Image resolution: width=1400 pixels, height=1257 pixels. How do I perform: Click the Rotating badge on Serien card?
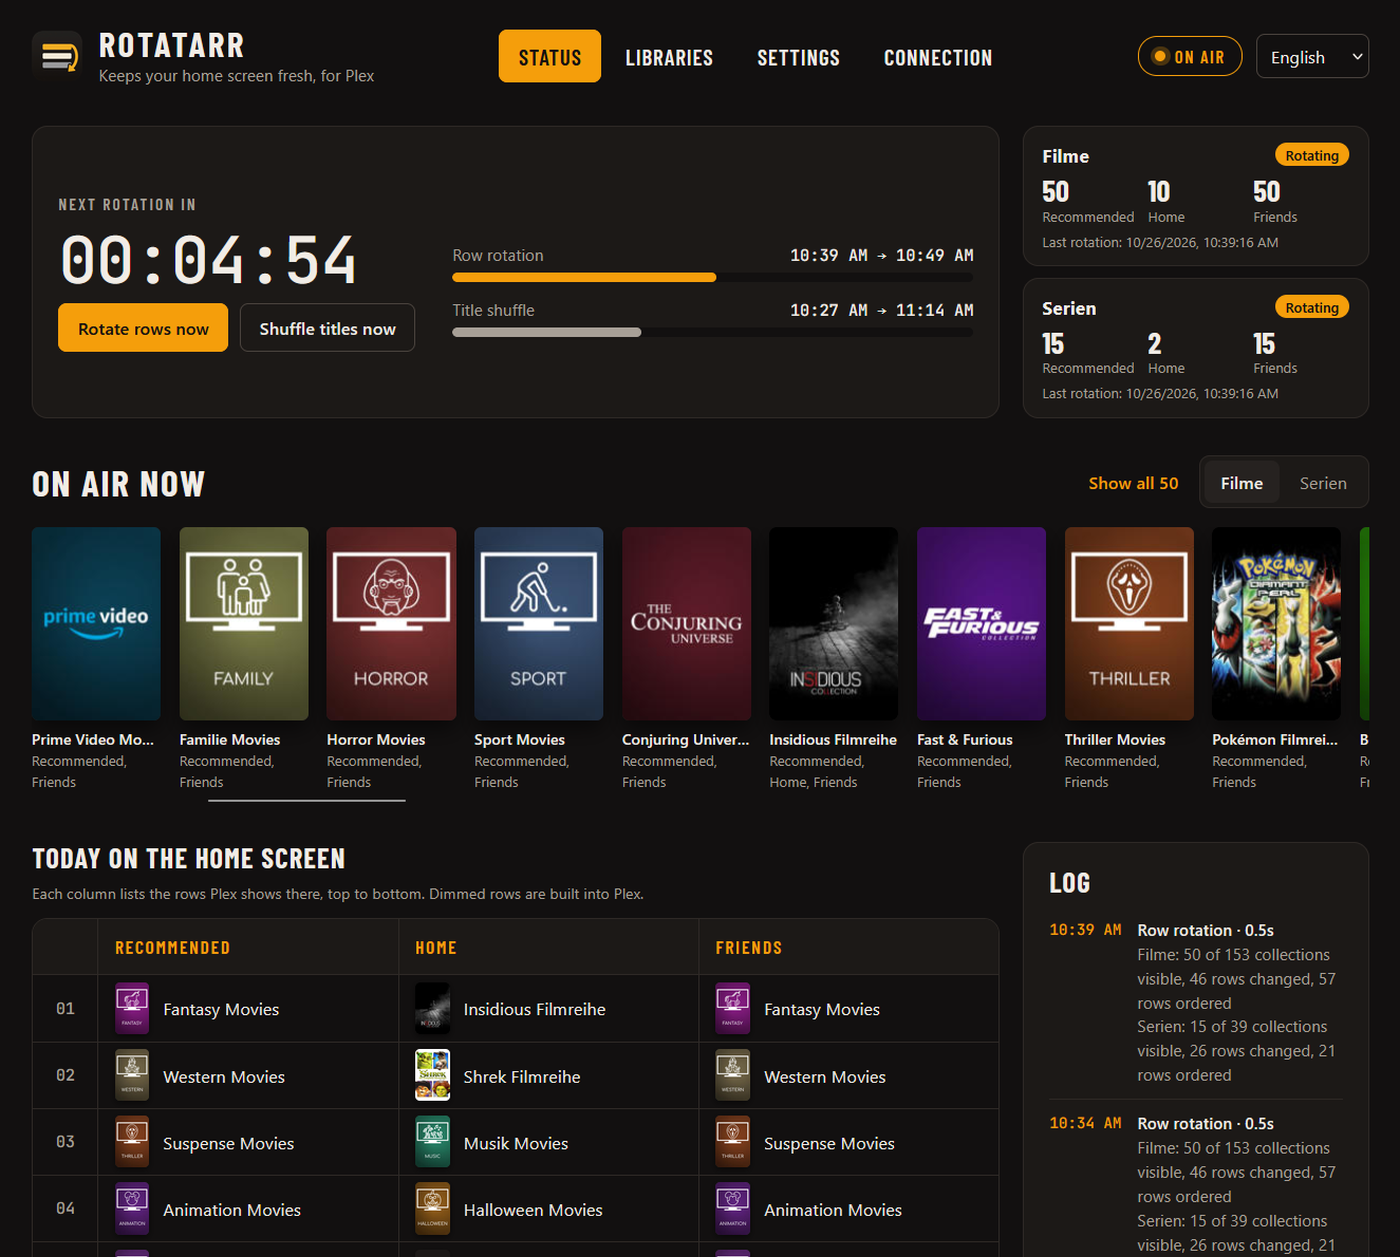point(1312,307)
